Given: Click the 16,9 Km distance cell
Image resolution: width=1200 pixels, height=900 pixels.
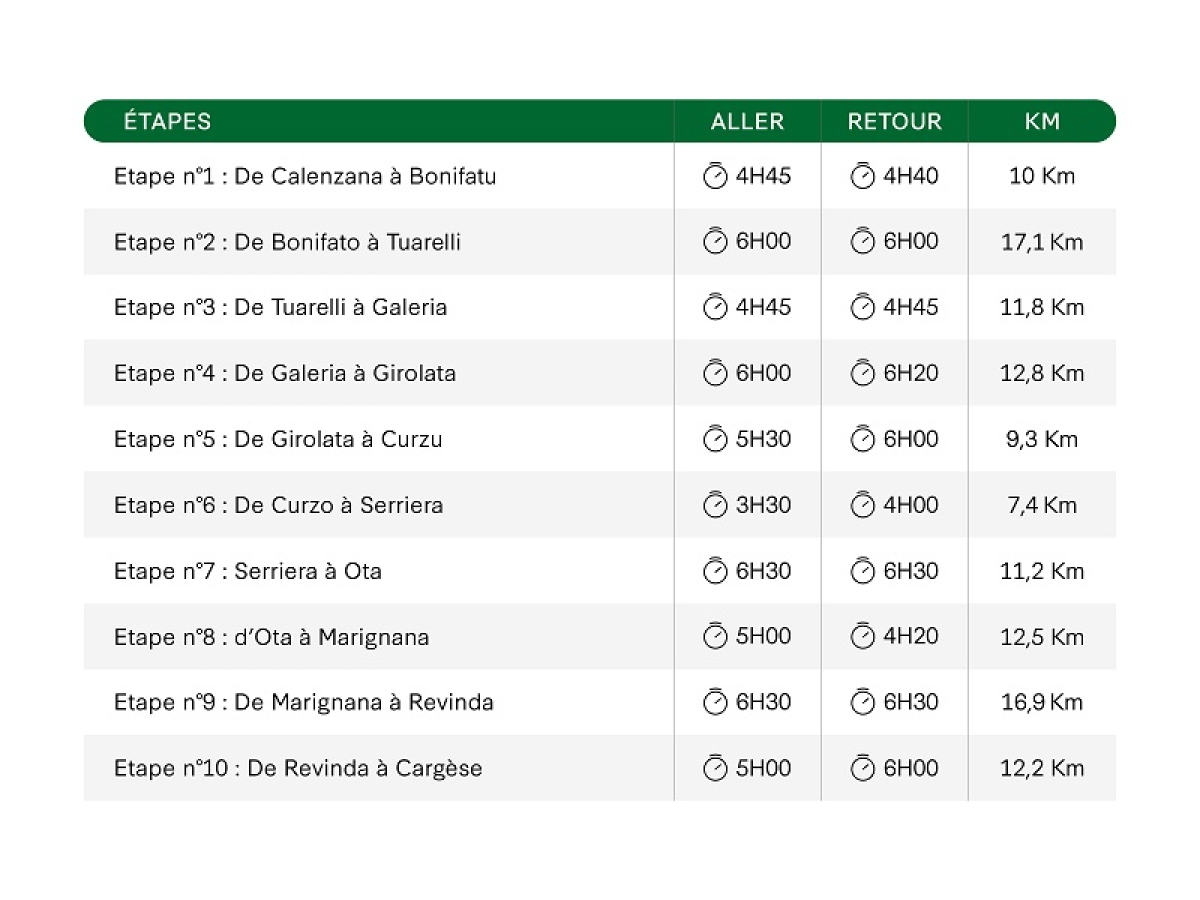Looking at the screenshot, I should tap(1042, 702).
